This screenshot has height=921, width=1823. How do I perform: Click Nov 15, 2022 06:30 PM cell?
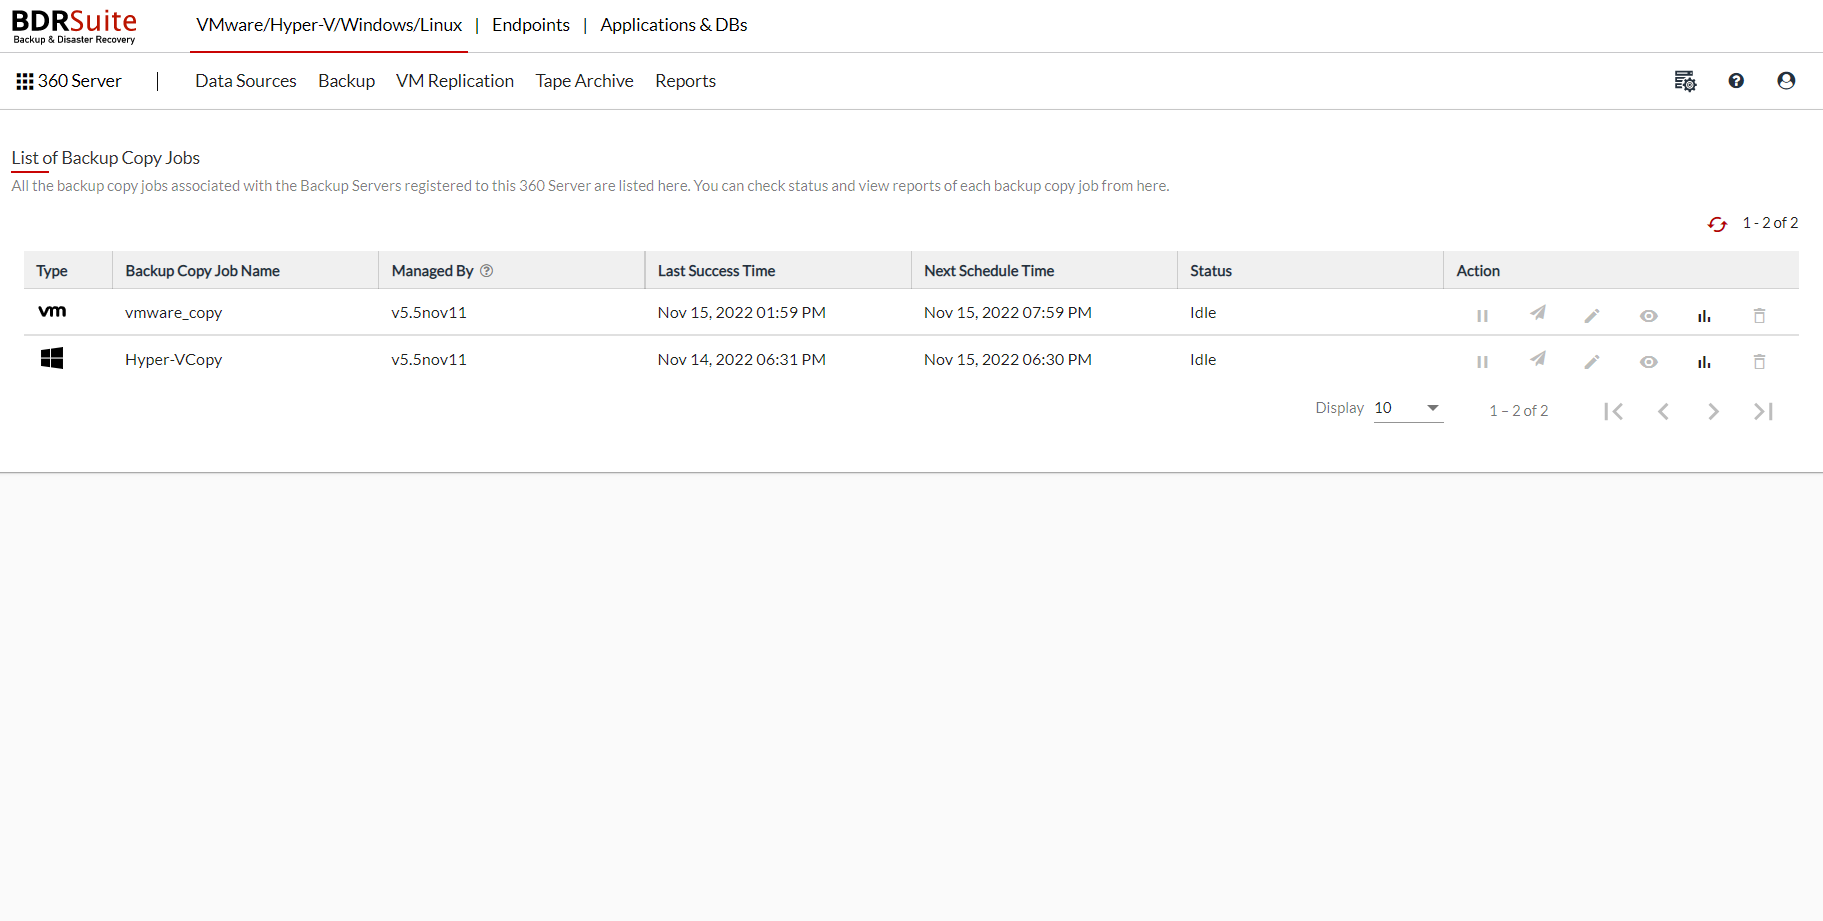(1007, 360)
